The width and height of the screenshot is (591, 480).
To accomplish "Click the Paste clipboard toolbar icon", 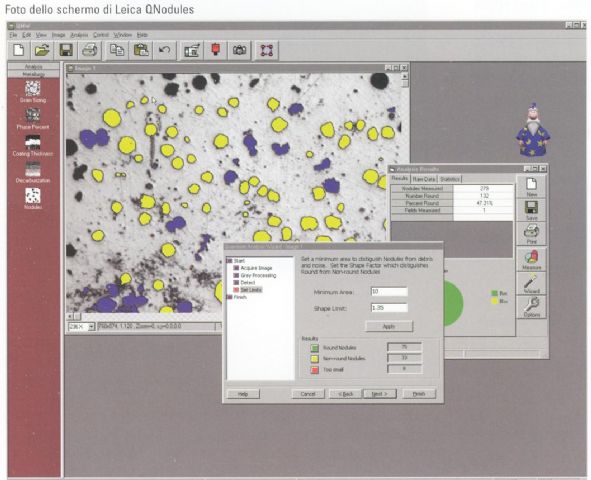I will coord(141,50).
